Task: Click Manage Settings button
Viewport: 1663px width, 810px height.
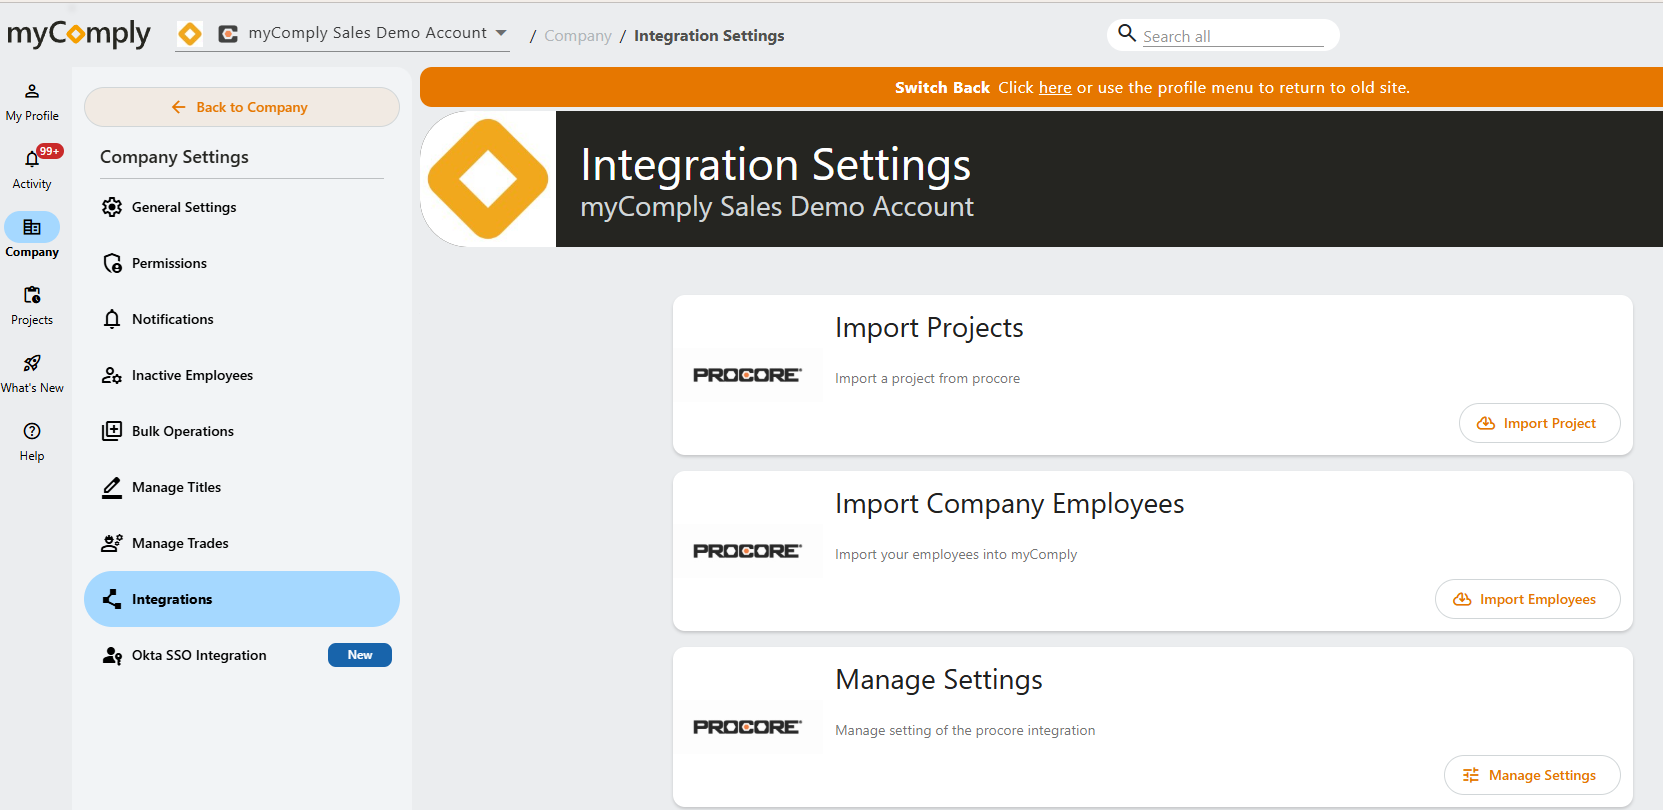Action: (x=1532, y=775)
